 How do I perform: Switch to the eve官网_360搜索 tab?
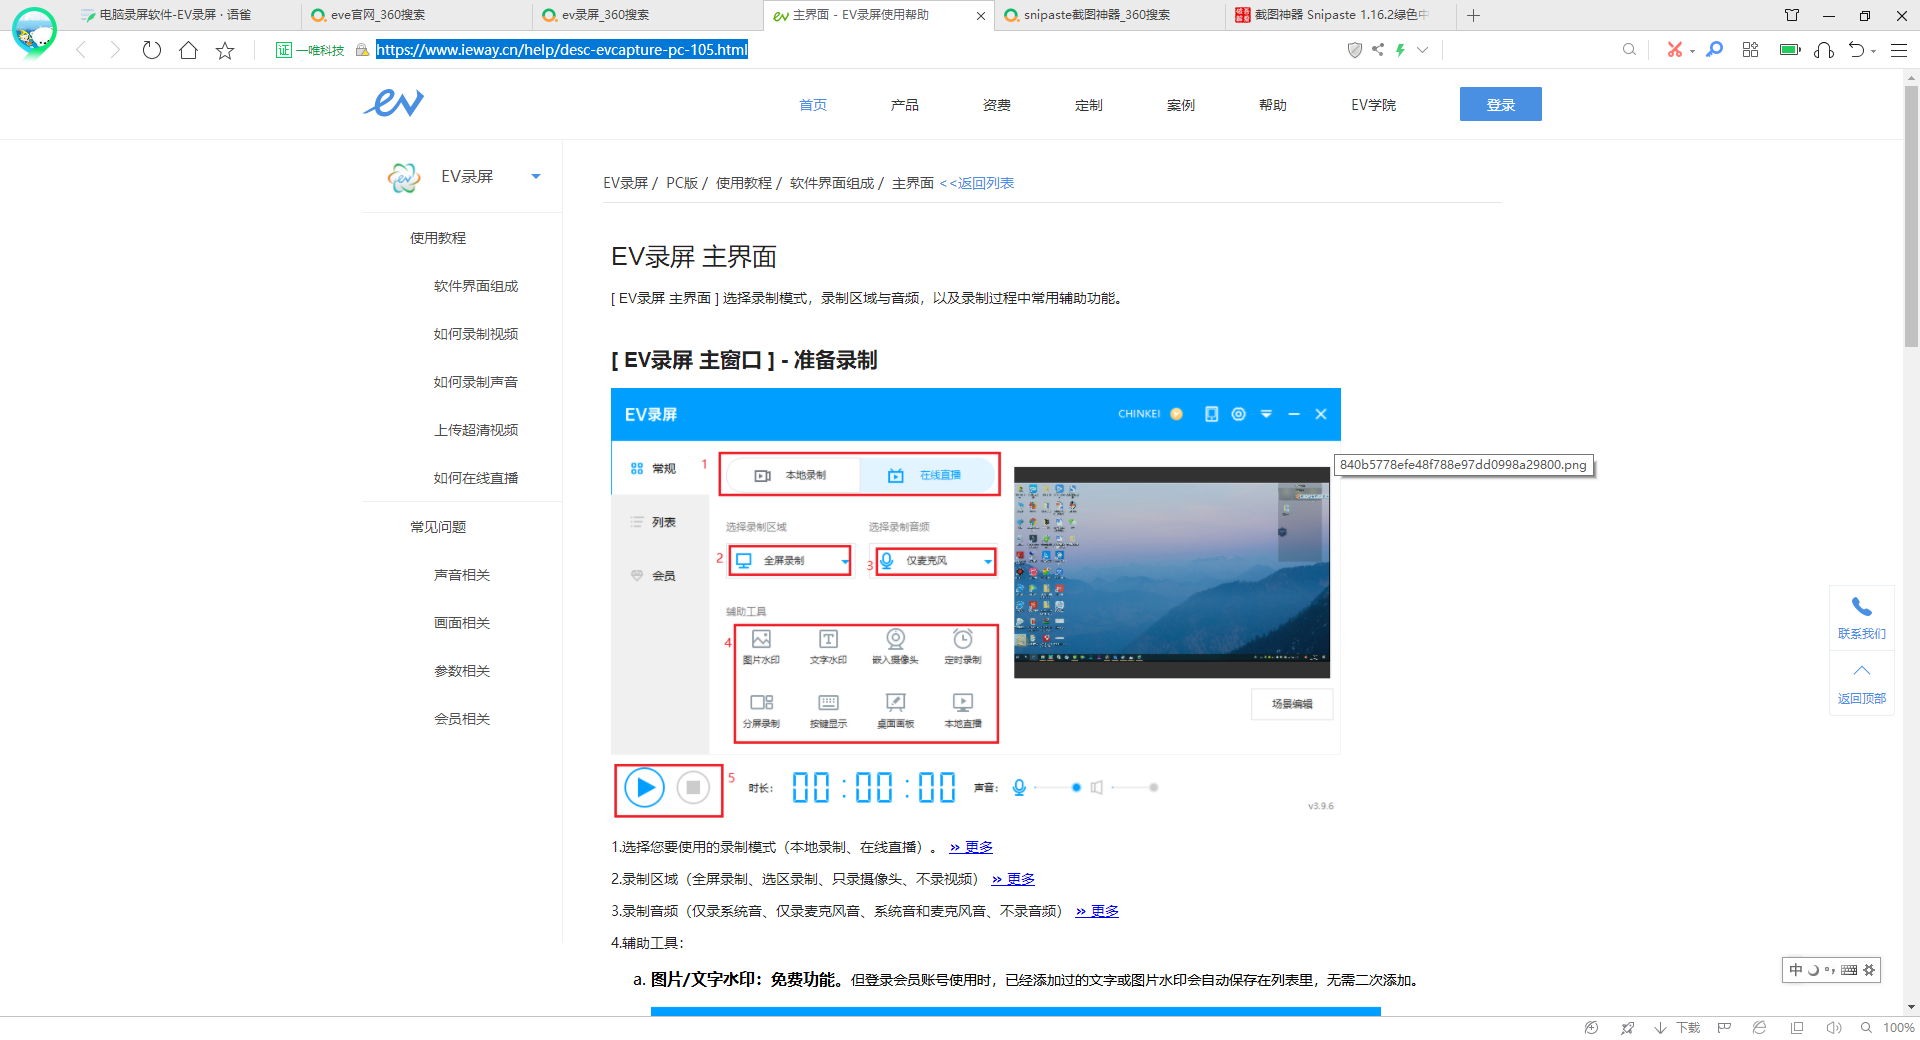coord(416,15)
